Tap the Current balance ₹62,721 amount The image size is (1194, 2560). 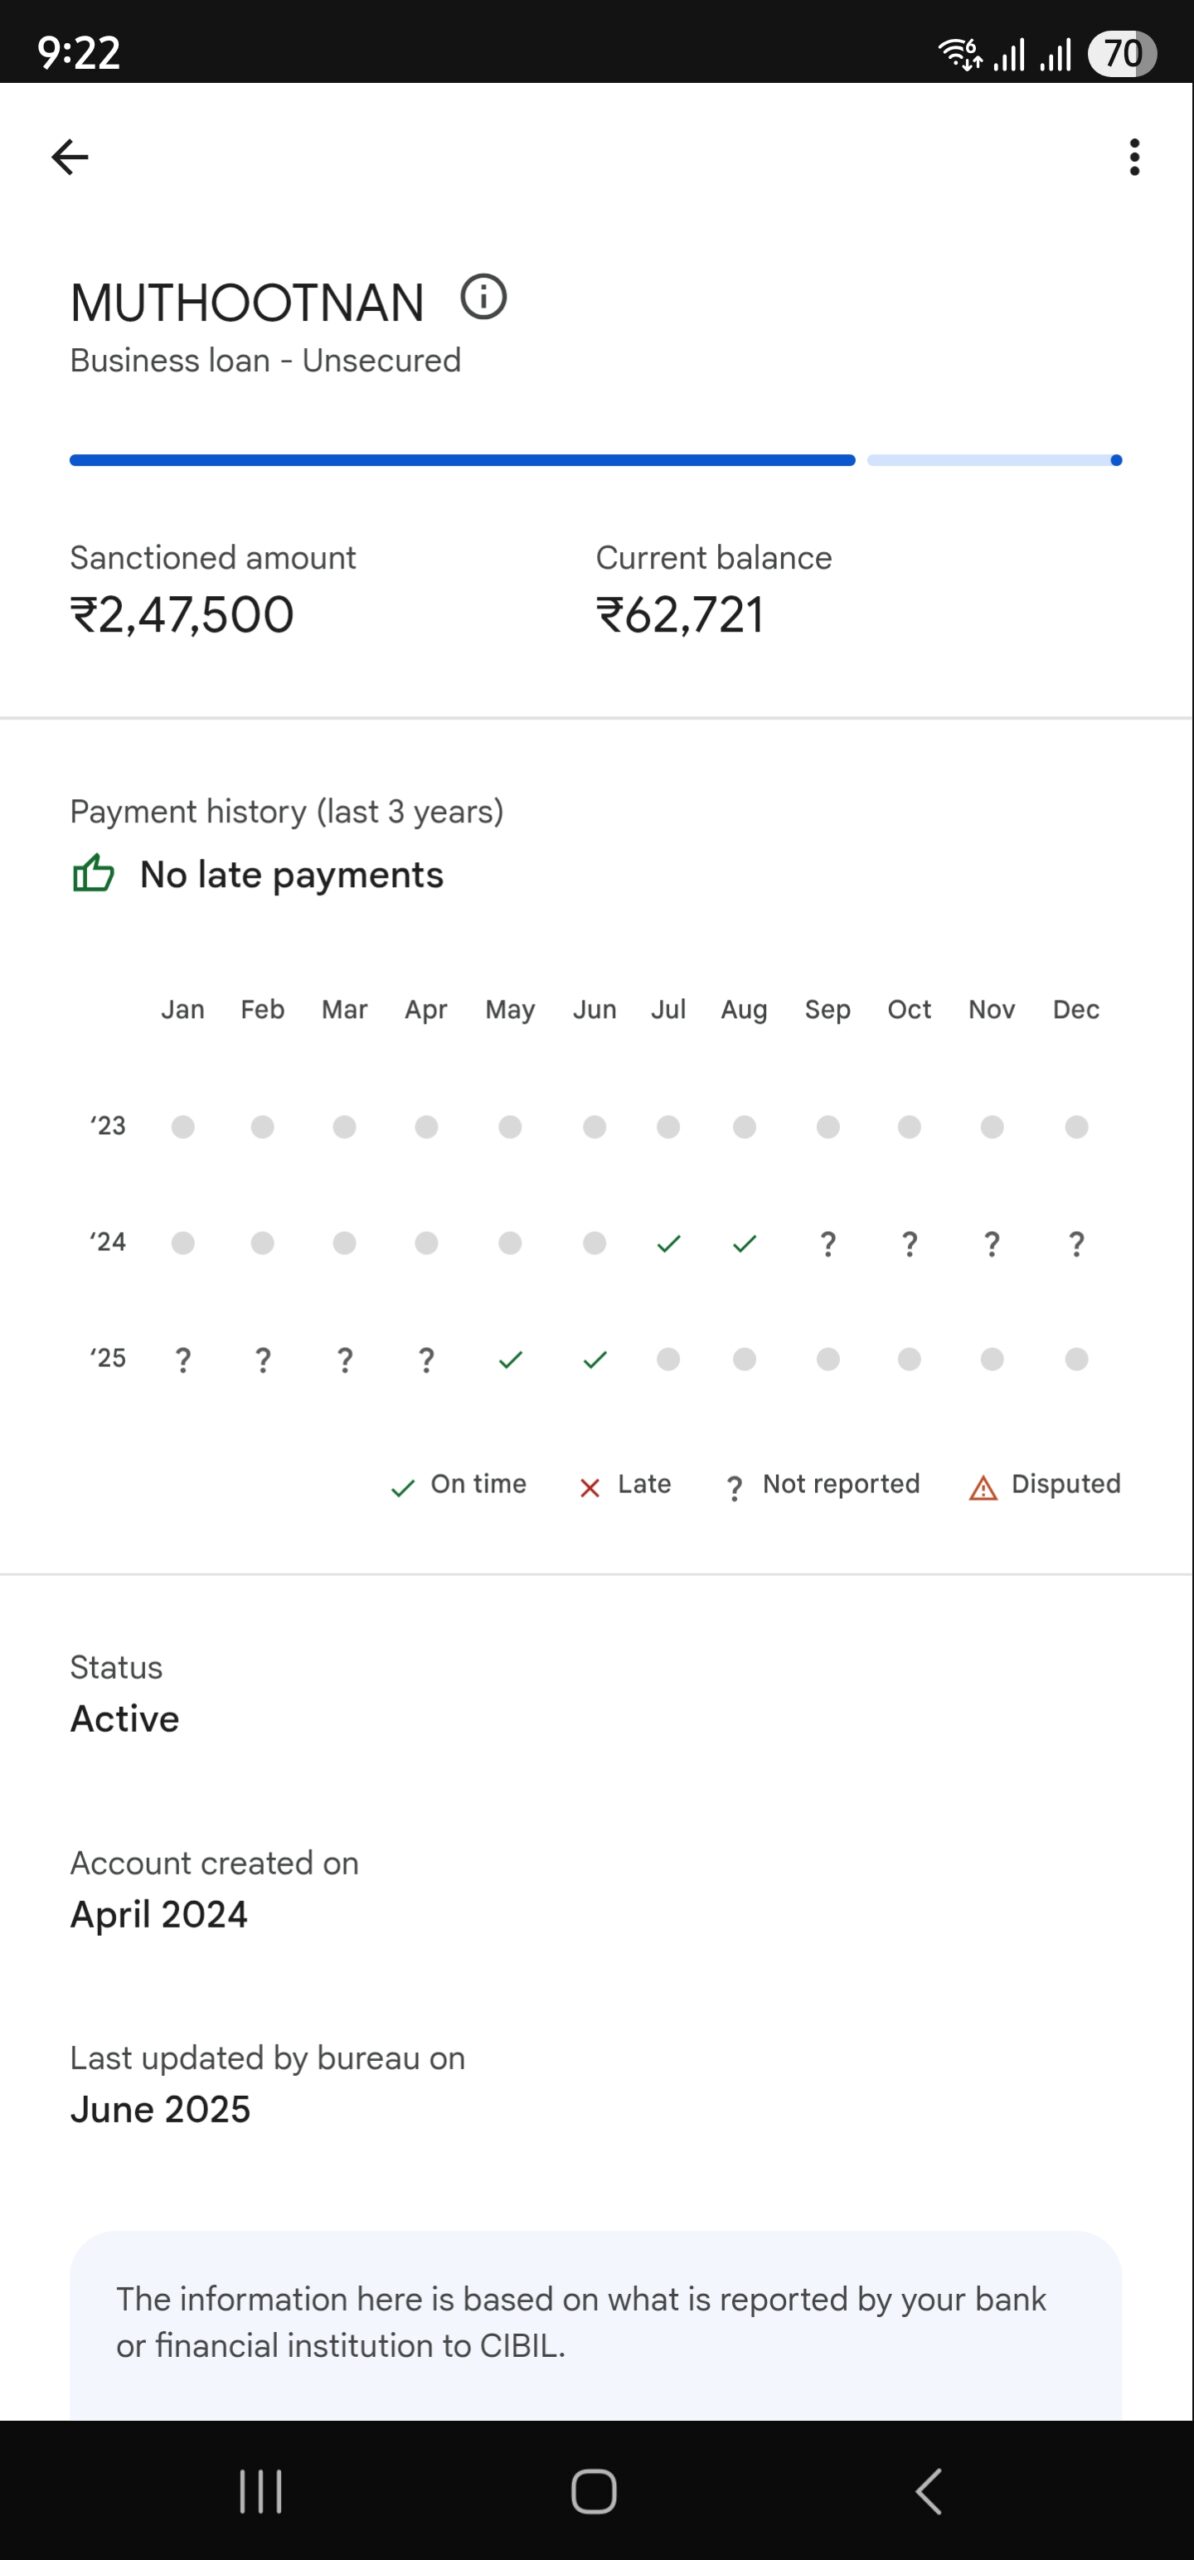point(680,615)
